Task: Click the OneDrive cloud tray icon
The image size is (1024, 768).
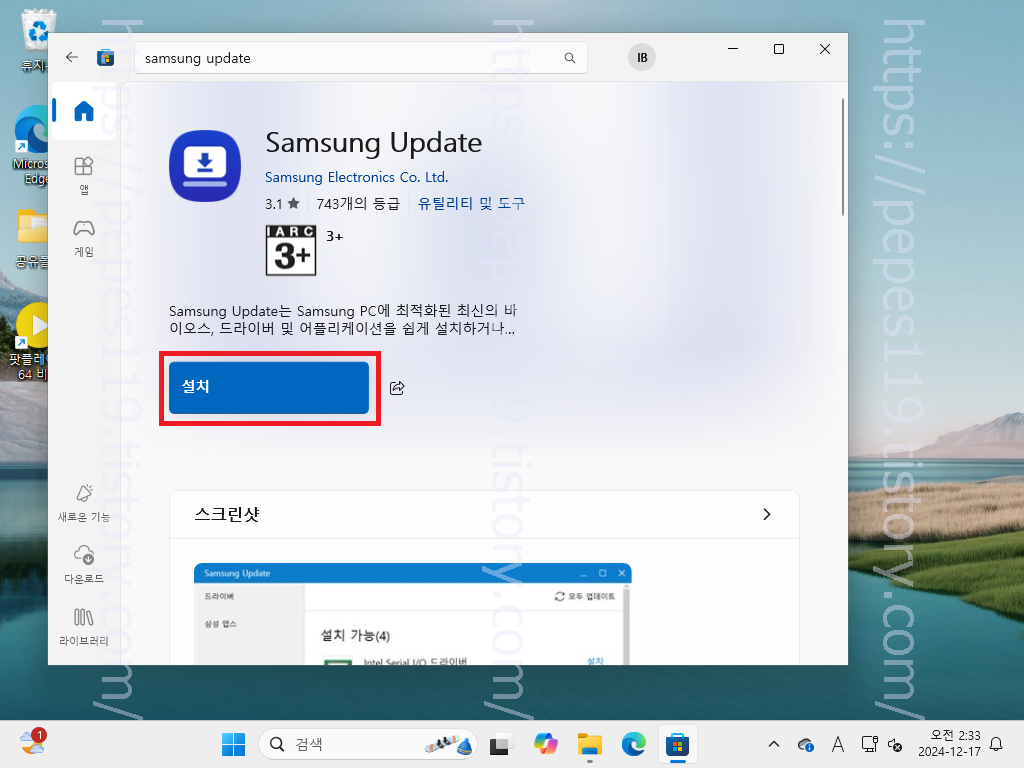Action: tap(805, 744)
